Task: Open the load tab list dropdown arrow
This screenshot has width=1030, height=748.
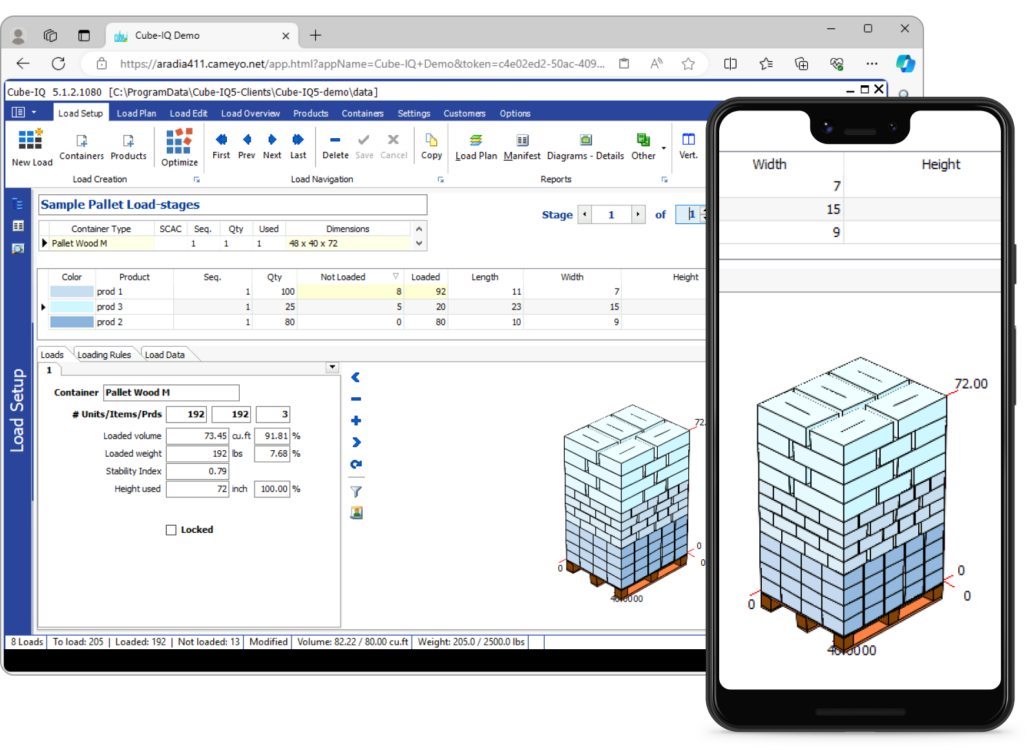Action: (332, 368)
